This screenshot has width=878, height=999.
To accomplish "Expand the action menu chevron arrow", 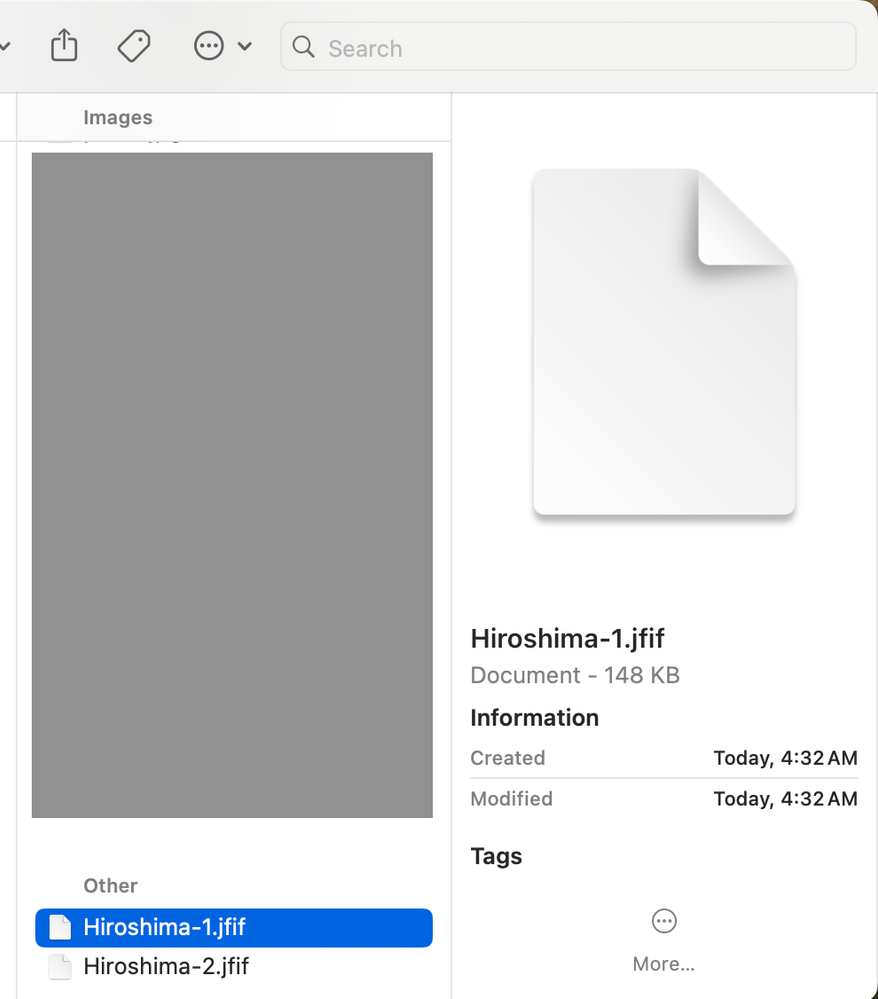I will click(245, 47).
